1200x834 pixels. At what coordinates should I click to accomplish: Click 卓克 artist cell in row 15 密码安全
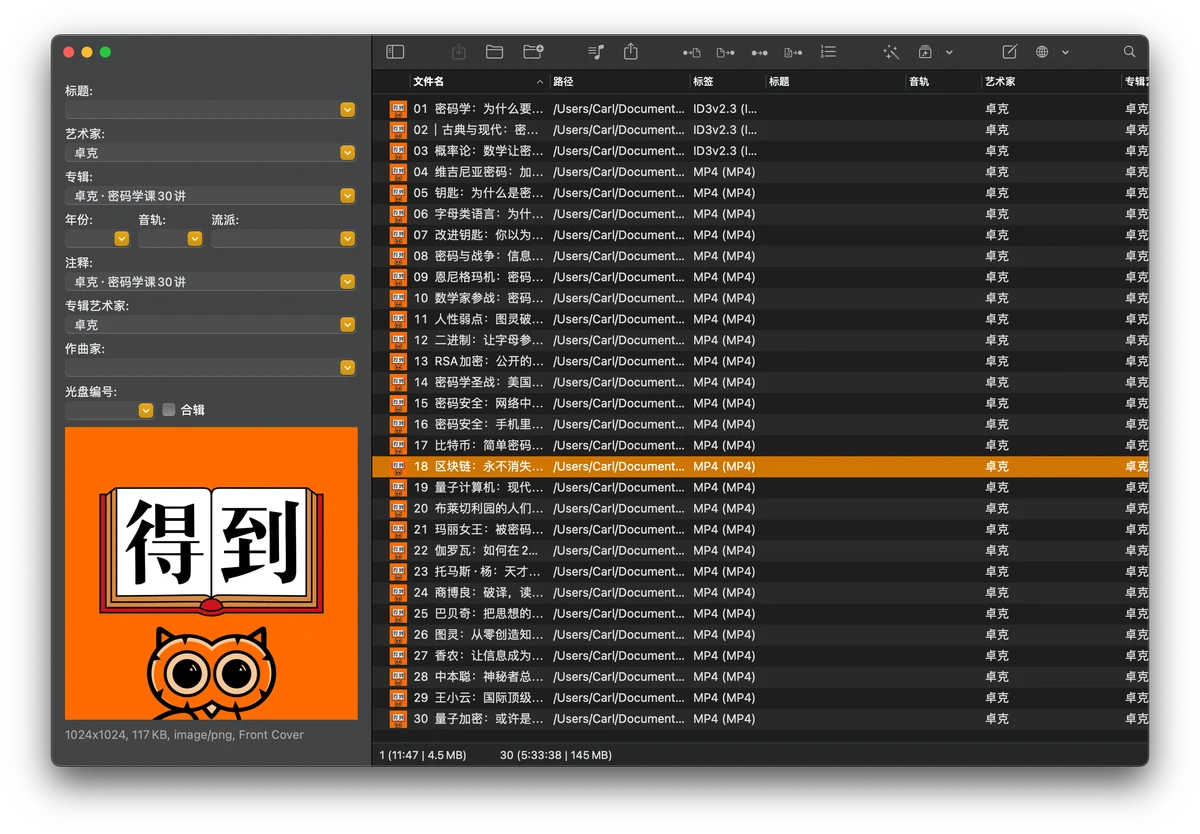coord(996,403)
